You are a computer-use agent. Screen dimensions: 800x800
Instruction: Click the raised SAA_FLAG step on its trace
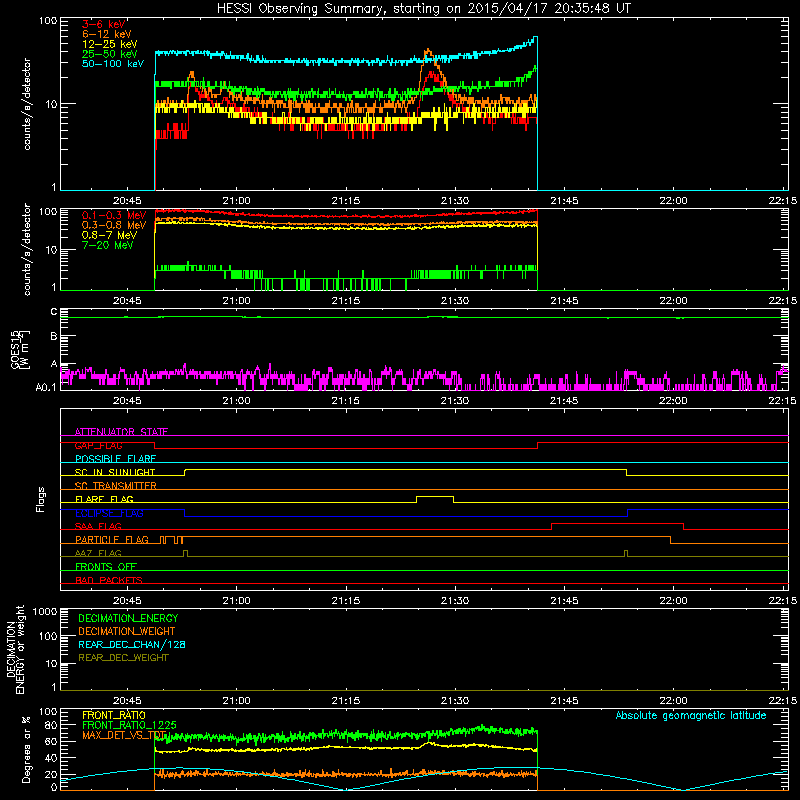[x=617, y=523]
